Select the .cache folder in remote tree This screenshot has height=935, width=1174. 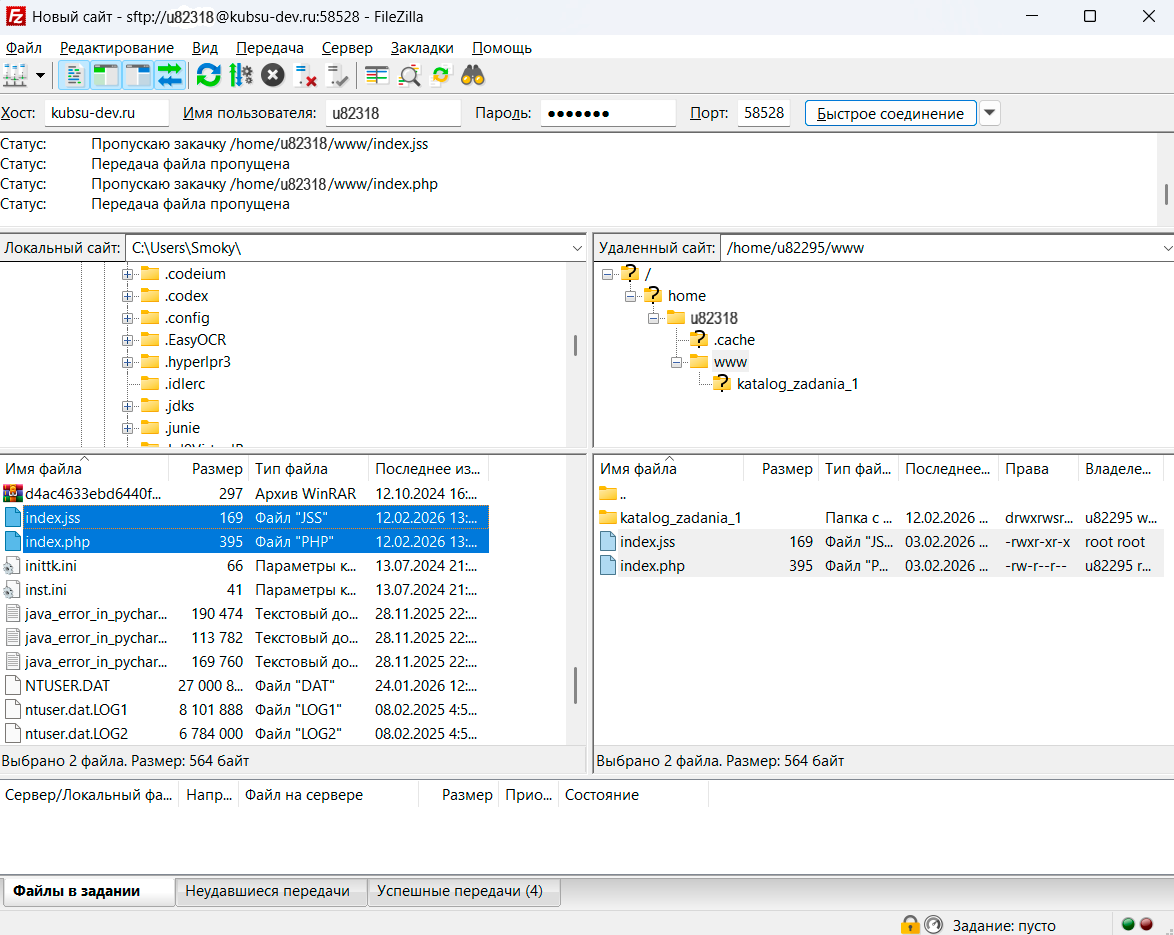(734, 340)
